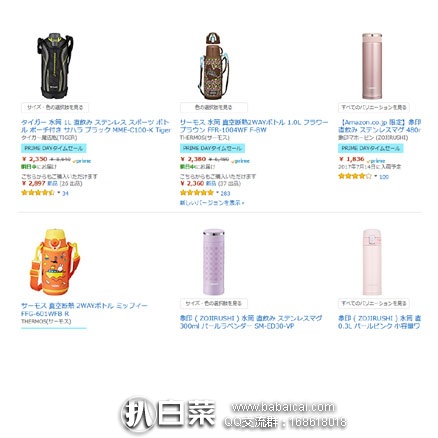The width and height of the screenshot is (438, 438).
Task: Open the Amazon.co.jp limited Zojirushi title link
Action: 380,126
